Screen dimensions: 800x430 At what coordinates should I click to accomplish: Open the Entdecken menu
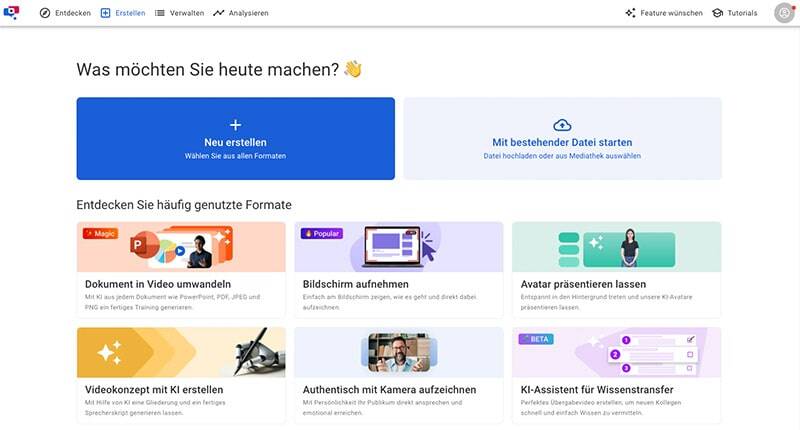tap(65, 13)
